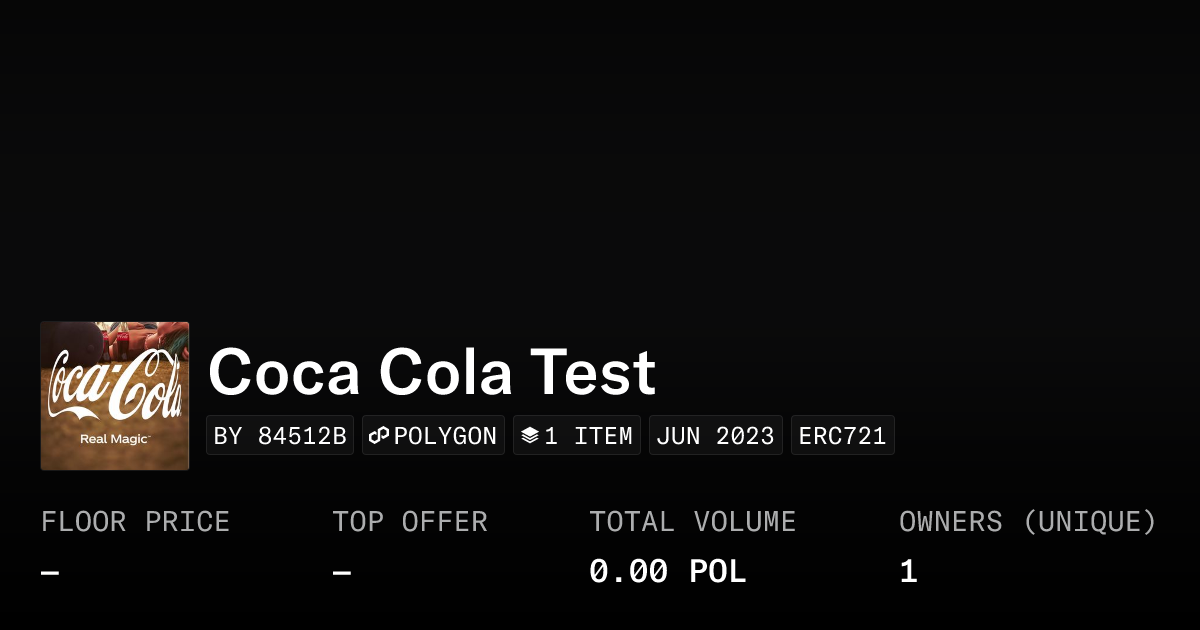1200x630 pixels.
Task: Open creator profile BY 84512B
Action: [280, 436]
